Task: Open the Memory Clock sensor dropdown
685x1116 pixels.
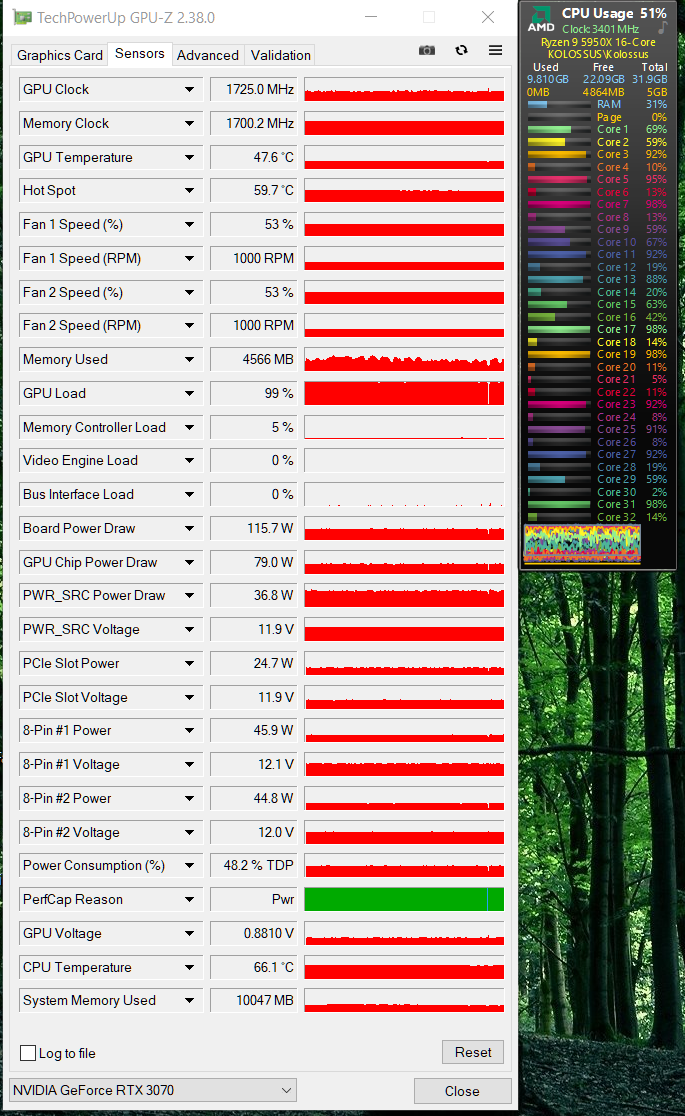Action: [189, 123]
